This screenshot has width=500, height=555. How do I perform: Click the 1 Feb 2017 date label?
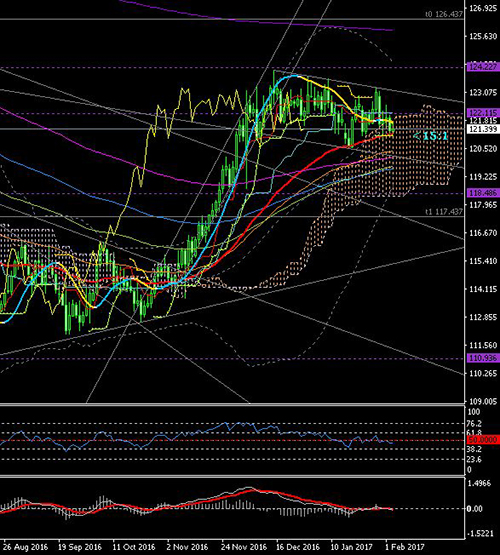[x=404, y=547]
